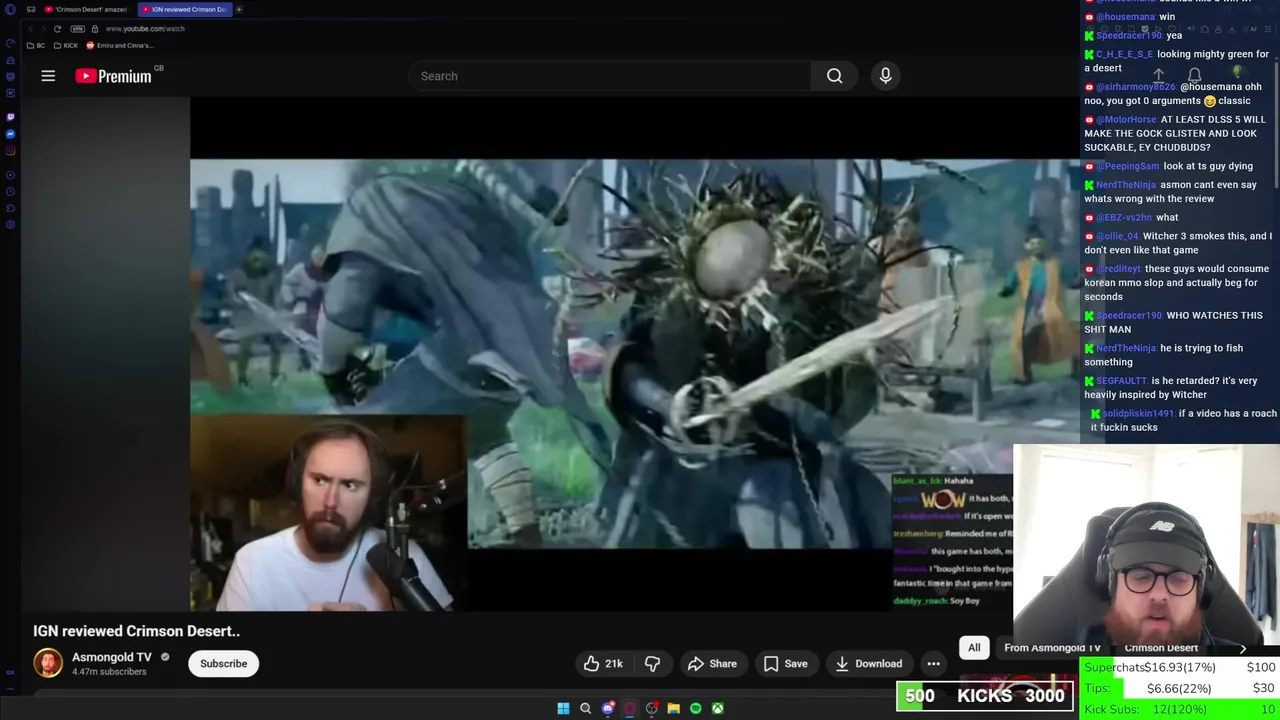This screenshot has width=1280, height=720.
Task: Open Messenger in the browser sidebar
Action: point(10,134)
